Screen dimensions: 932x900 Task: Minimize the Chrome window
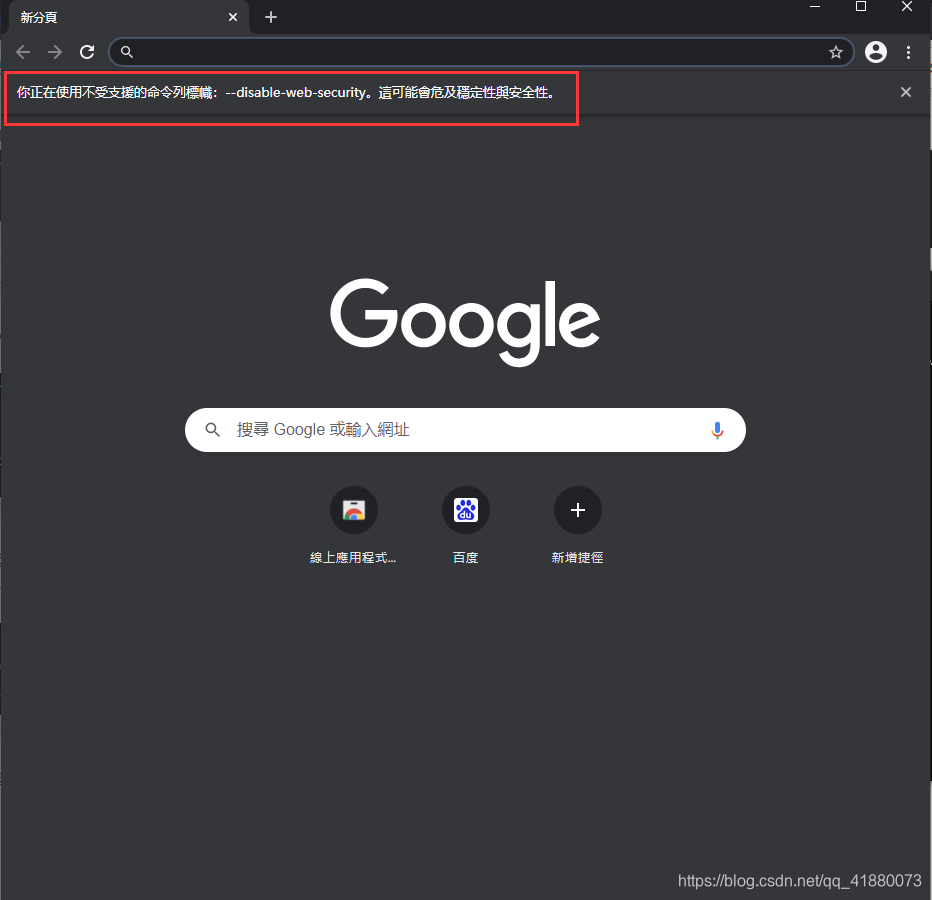(x=815, y=7)
